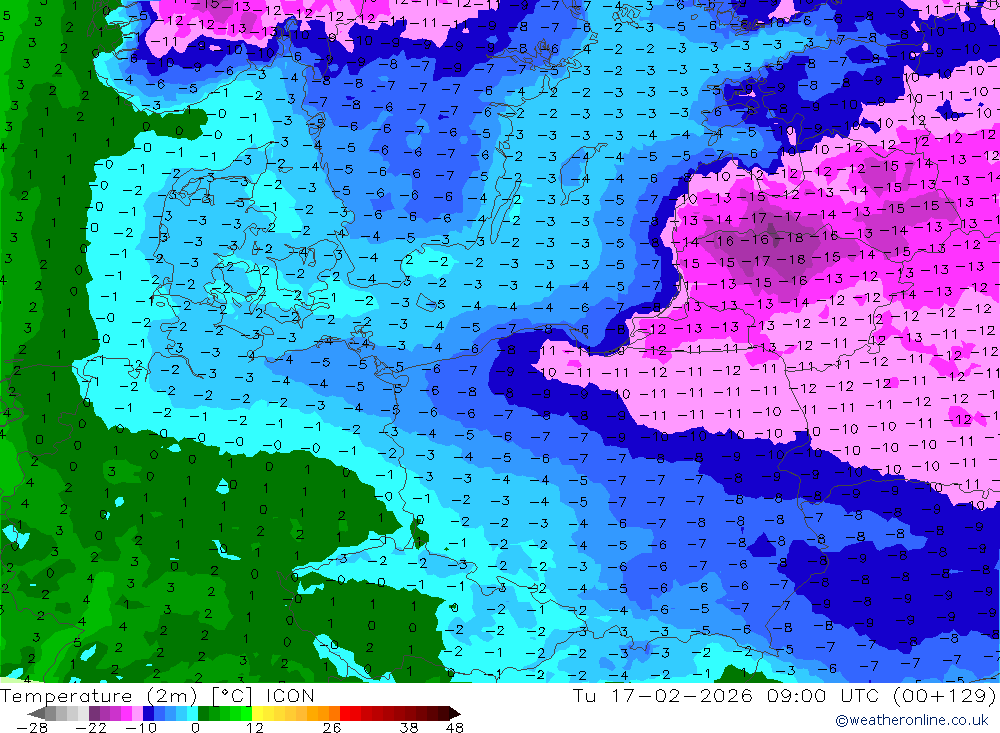Click the bright red legend swatch above '26'
The height and width of the screenshot is (733, 1000).
tap(345, 713)
